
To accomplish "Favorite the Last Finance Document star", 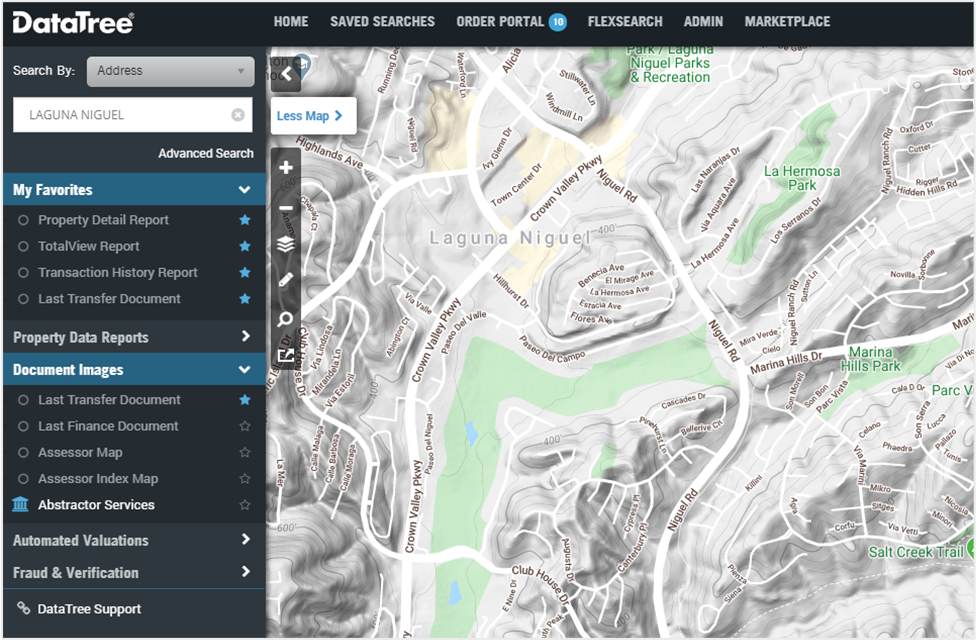I will (x=244, y=425).
